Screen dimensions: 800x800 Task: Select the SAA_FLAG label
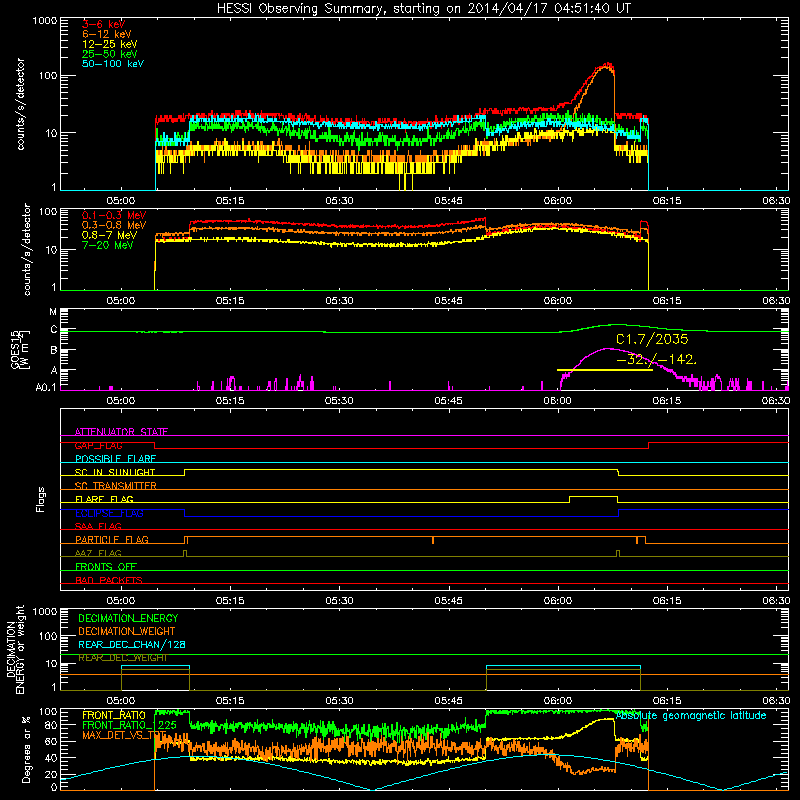click(x=98, y=526)
